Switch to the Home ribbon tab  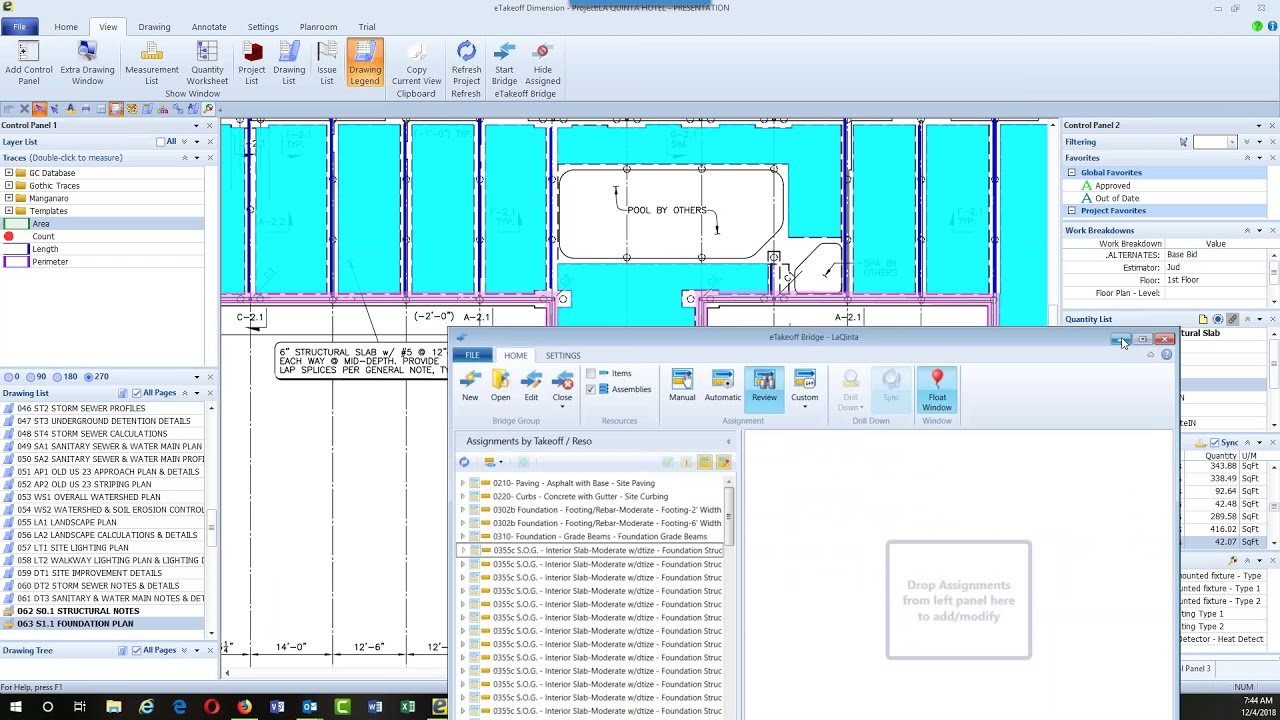coord(66,27)
